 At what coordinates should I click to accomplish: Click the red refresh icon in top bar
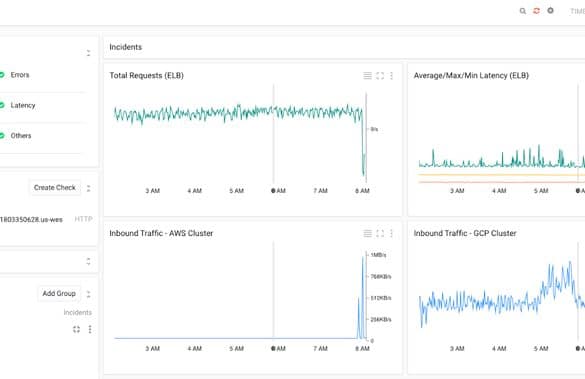[x=536, y=11]
